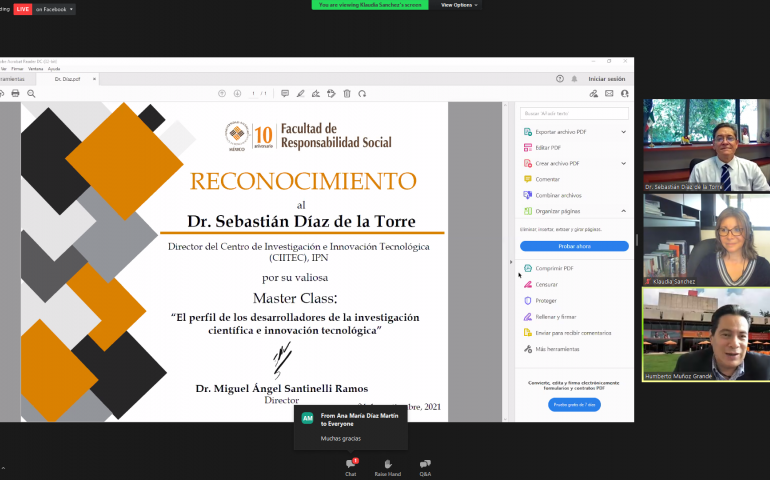Image resolution: width=770 pixels, height=480 pixels.
Task: Click the send by email envelope icon
Action: 609,93
